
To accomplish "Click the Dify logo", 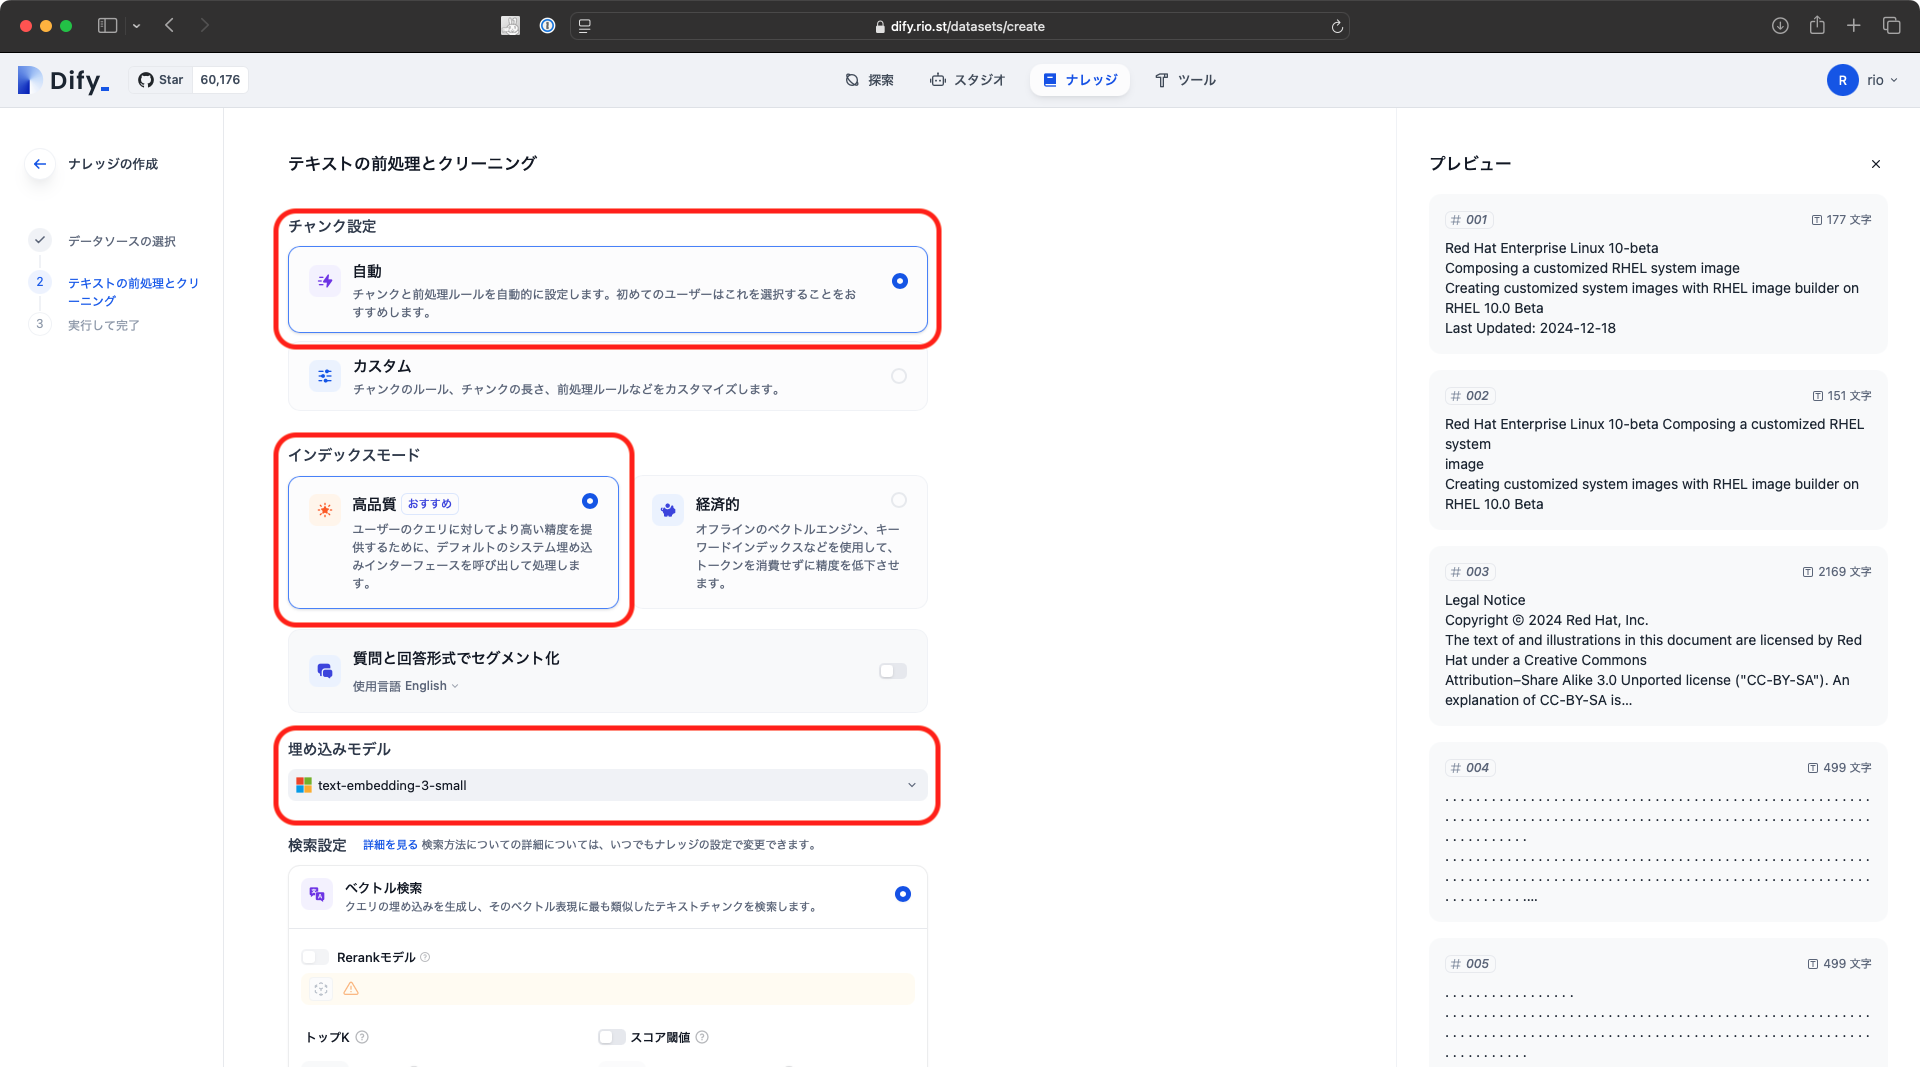I will click(63, 80).
